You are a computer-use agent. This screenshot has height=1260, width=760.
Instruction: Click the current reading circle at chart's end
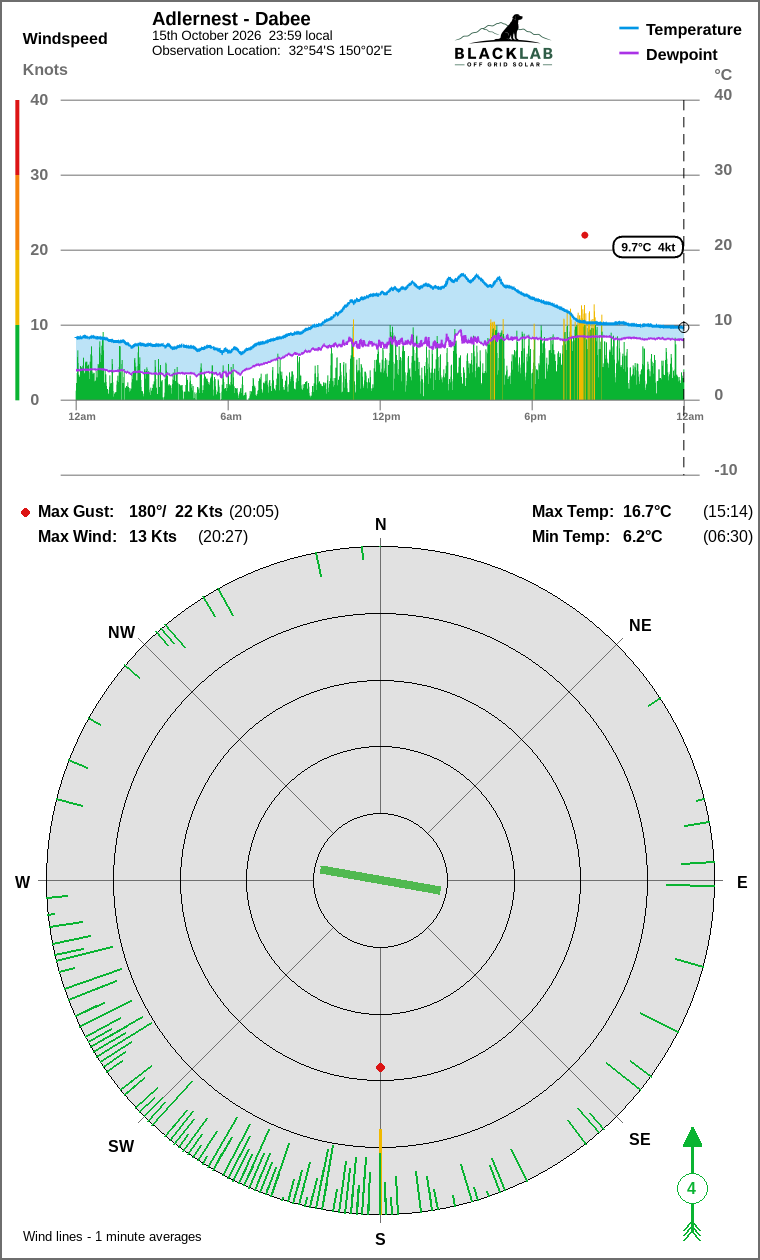(x=684, y=327)
